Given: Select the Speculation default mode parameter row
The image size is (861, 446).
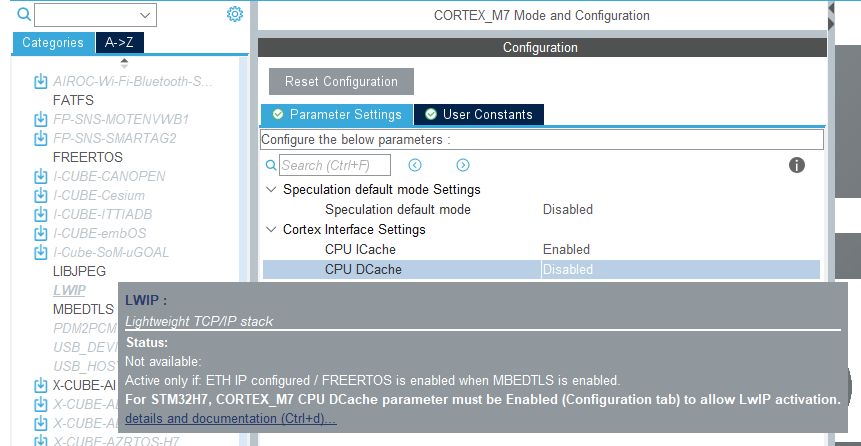Looking at the screenshot, I should (541, 209).
